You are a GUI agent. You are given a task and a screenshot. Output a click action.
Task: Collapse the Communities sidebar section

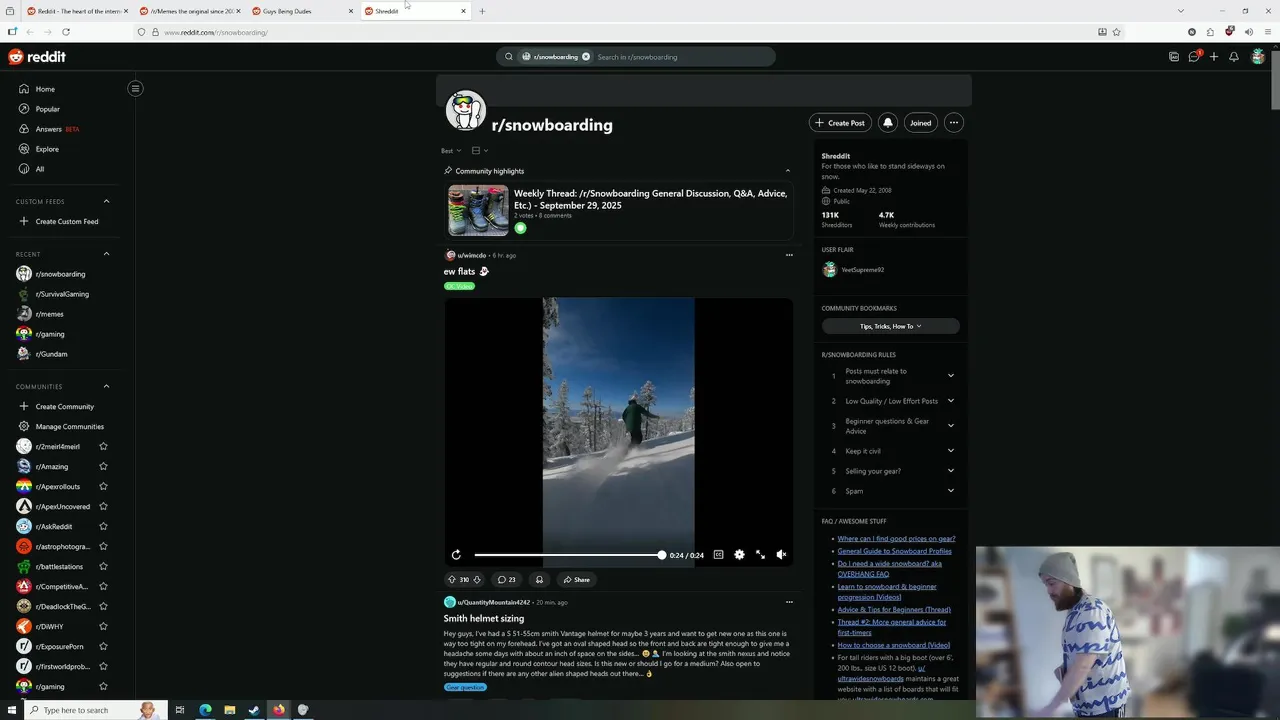click(106, 387)
